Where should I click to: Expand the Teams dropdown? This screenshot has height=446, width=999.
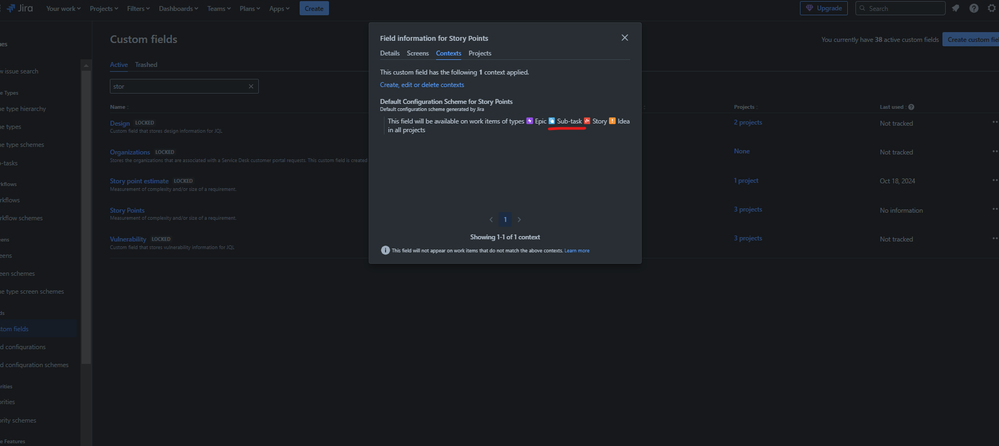pos(220,8)
